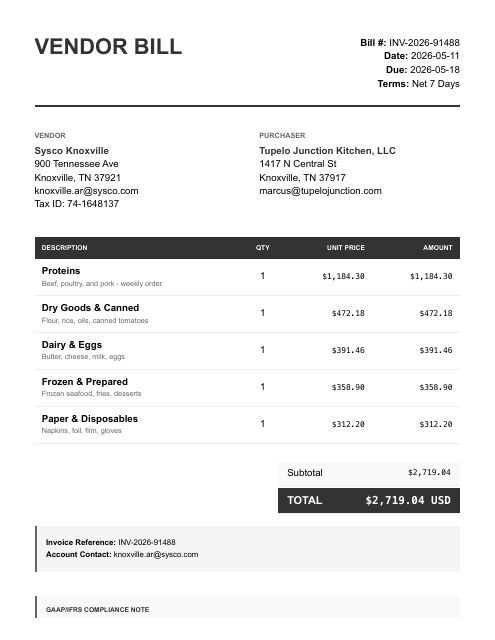Viewport: 495px width, 640px height.
Task: Select the Dry Goods & Canned row
Action: pos(247,314)
